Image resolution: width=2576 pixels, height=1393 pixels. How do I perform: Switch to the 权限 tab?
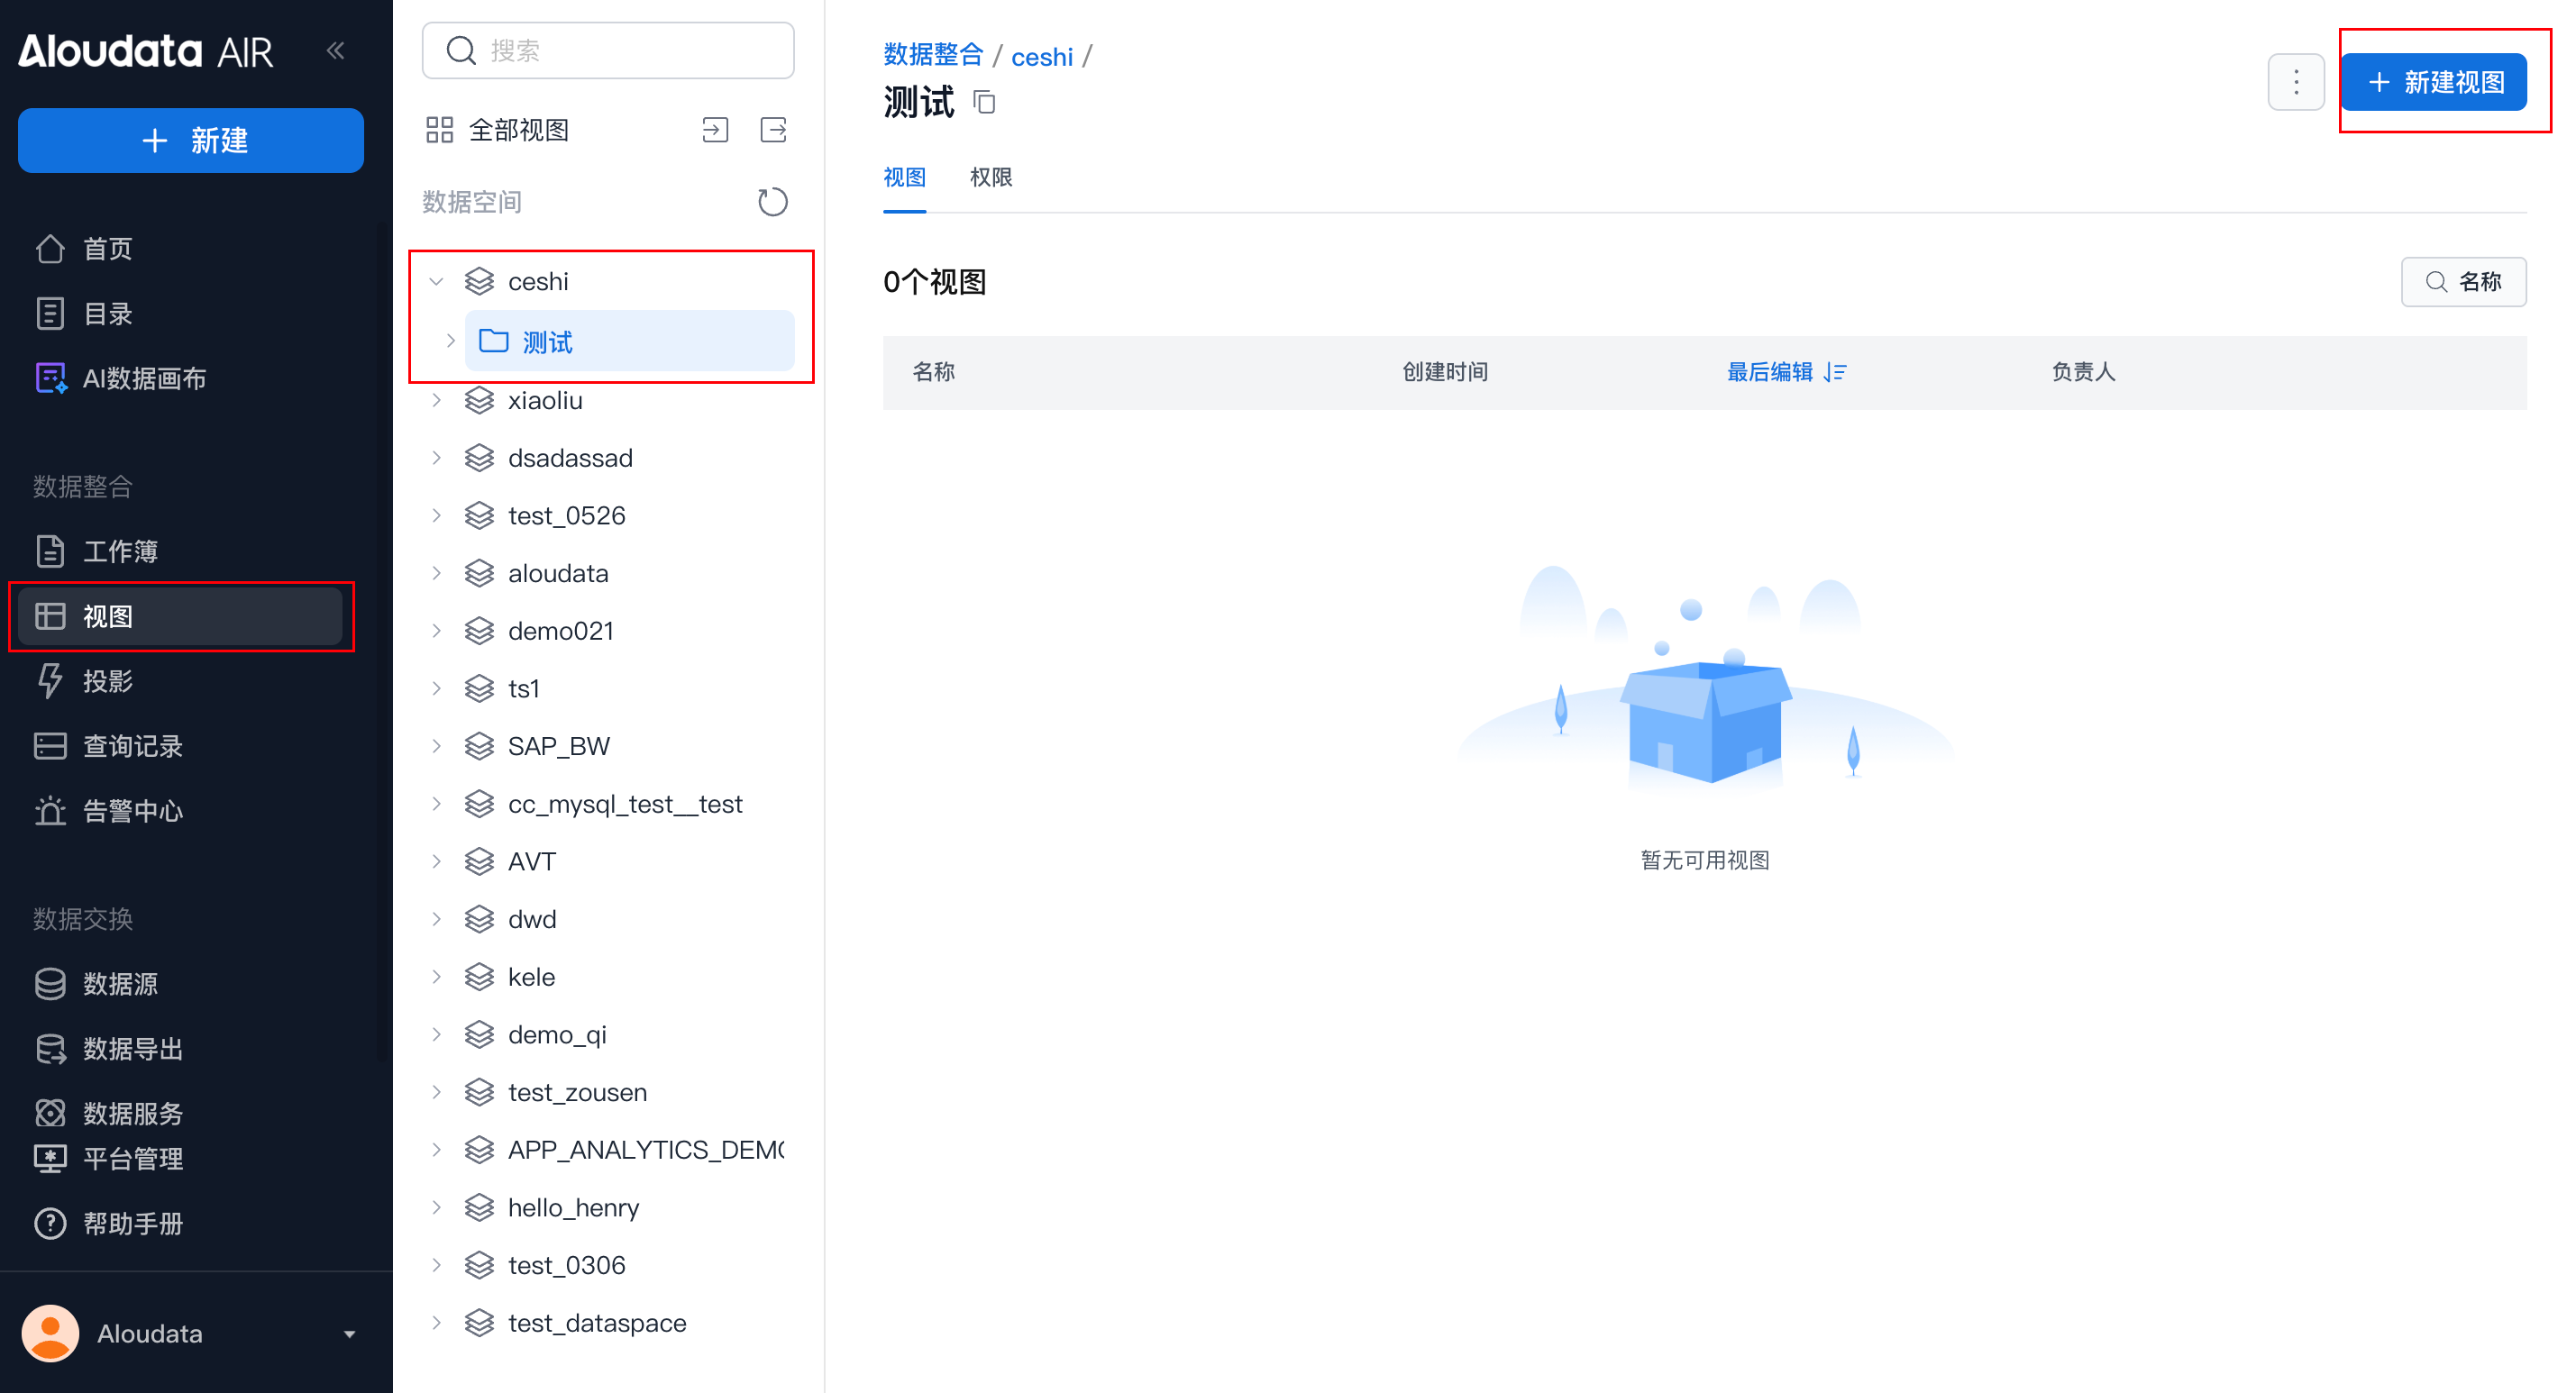click(x=990, y=177)
